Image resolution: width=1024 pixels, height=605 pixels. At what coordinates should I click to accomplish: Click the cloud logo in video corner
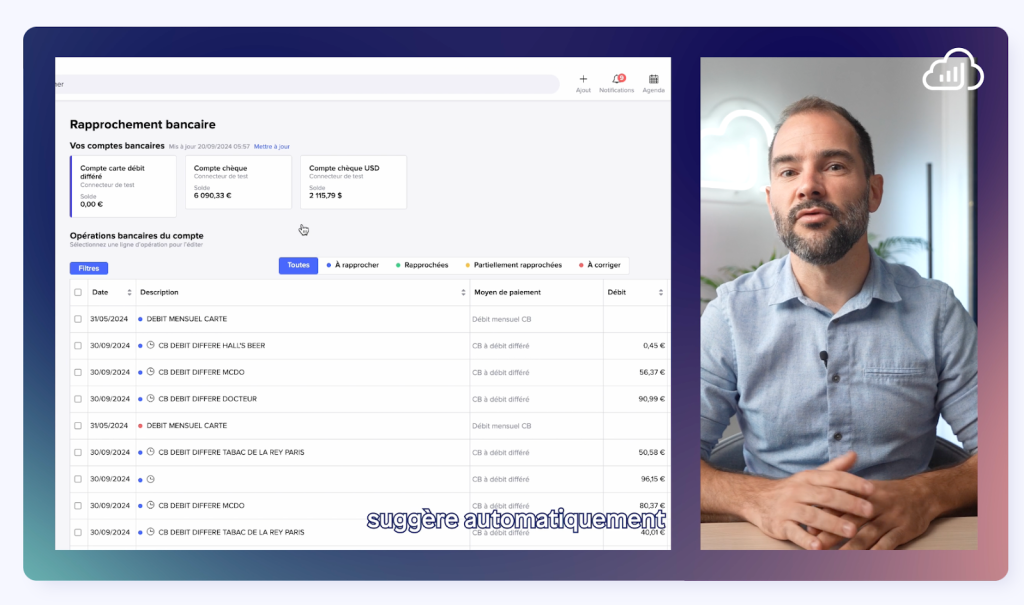(x=952, y=71)
